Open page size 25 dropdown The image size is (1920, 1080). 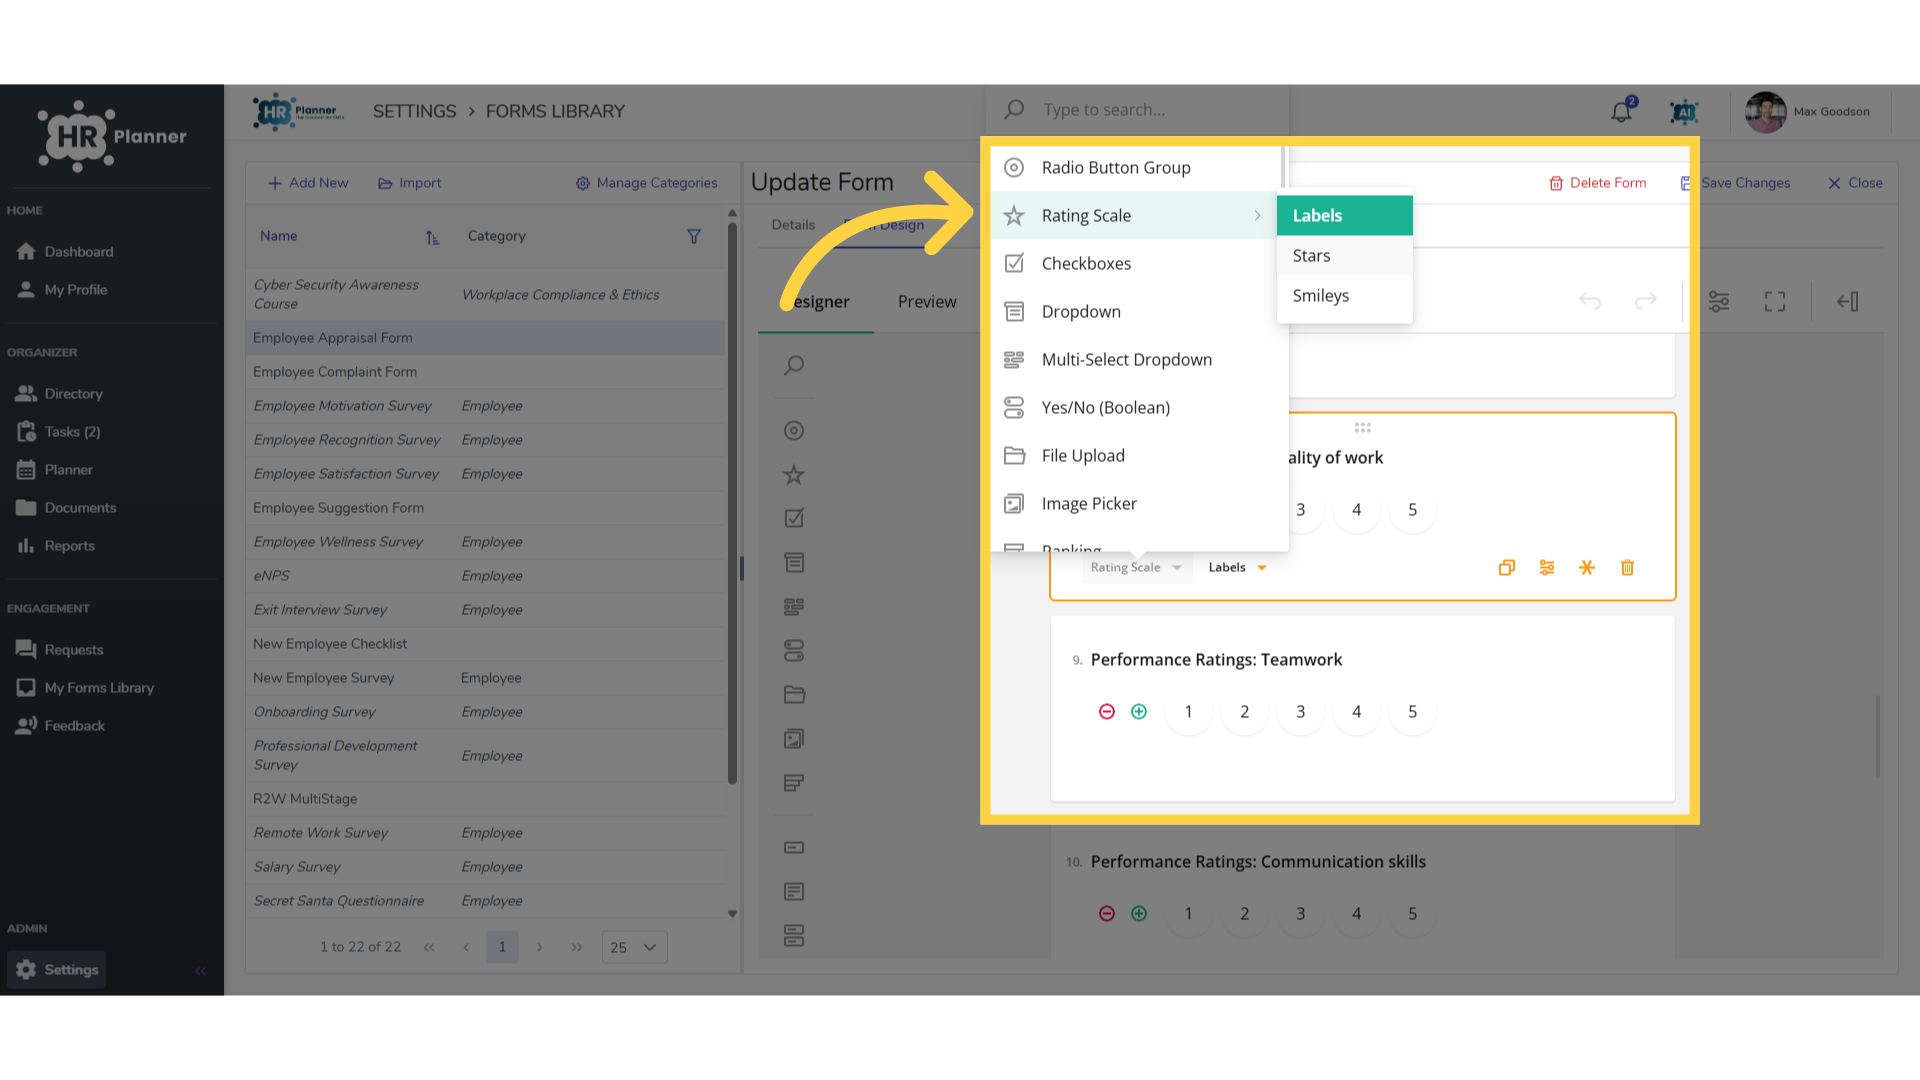tap(634, 947)
